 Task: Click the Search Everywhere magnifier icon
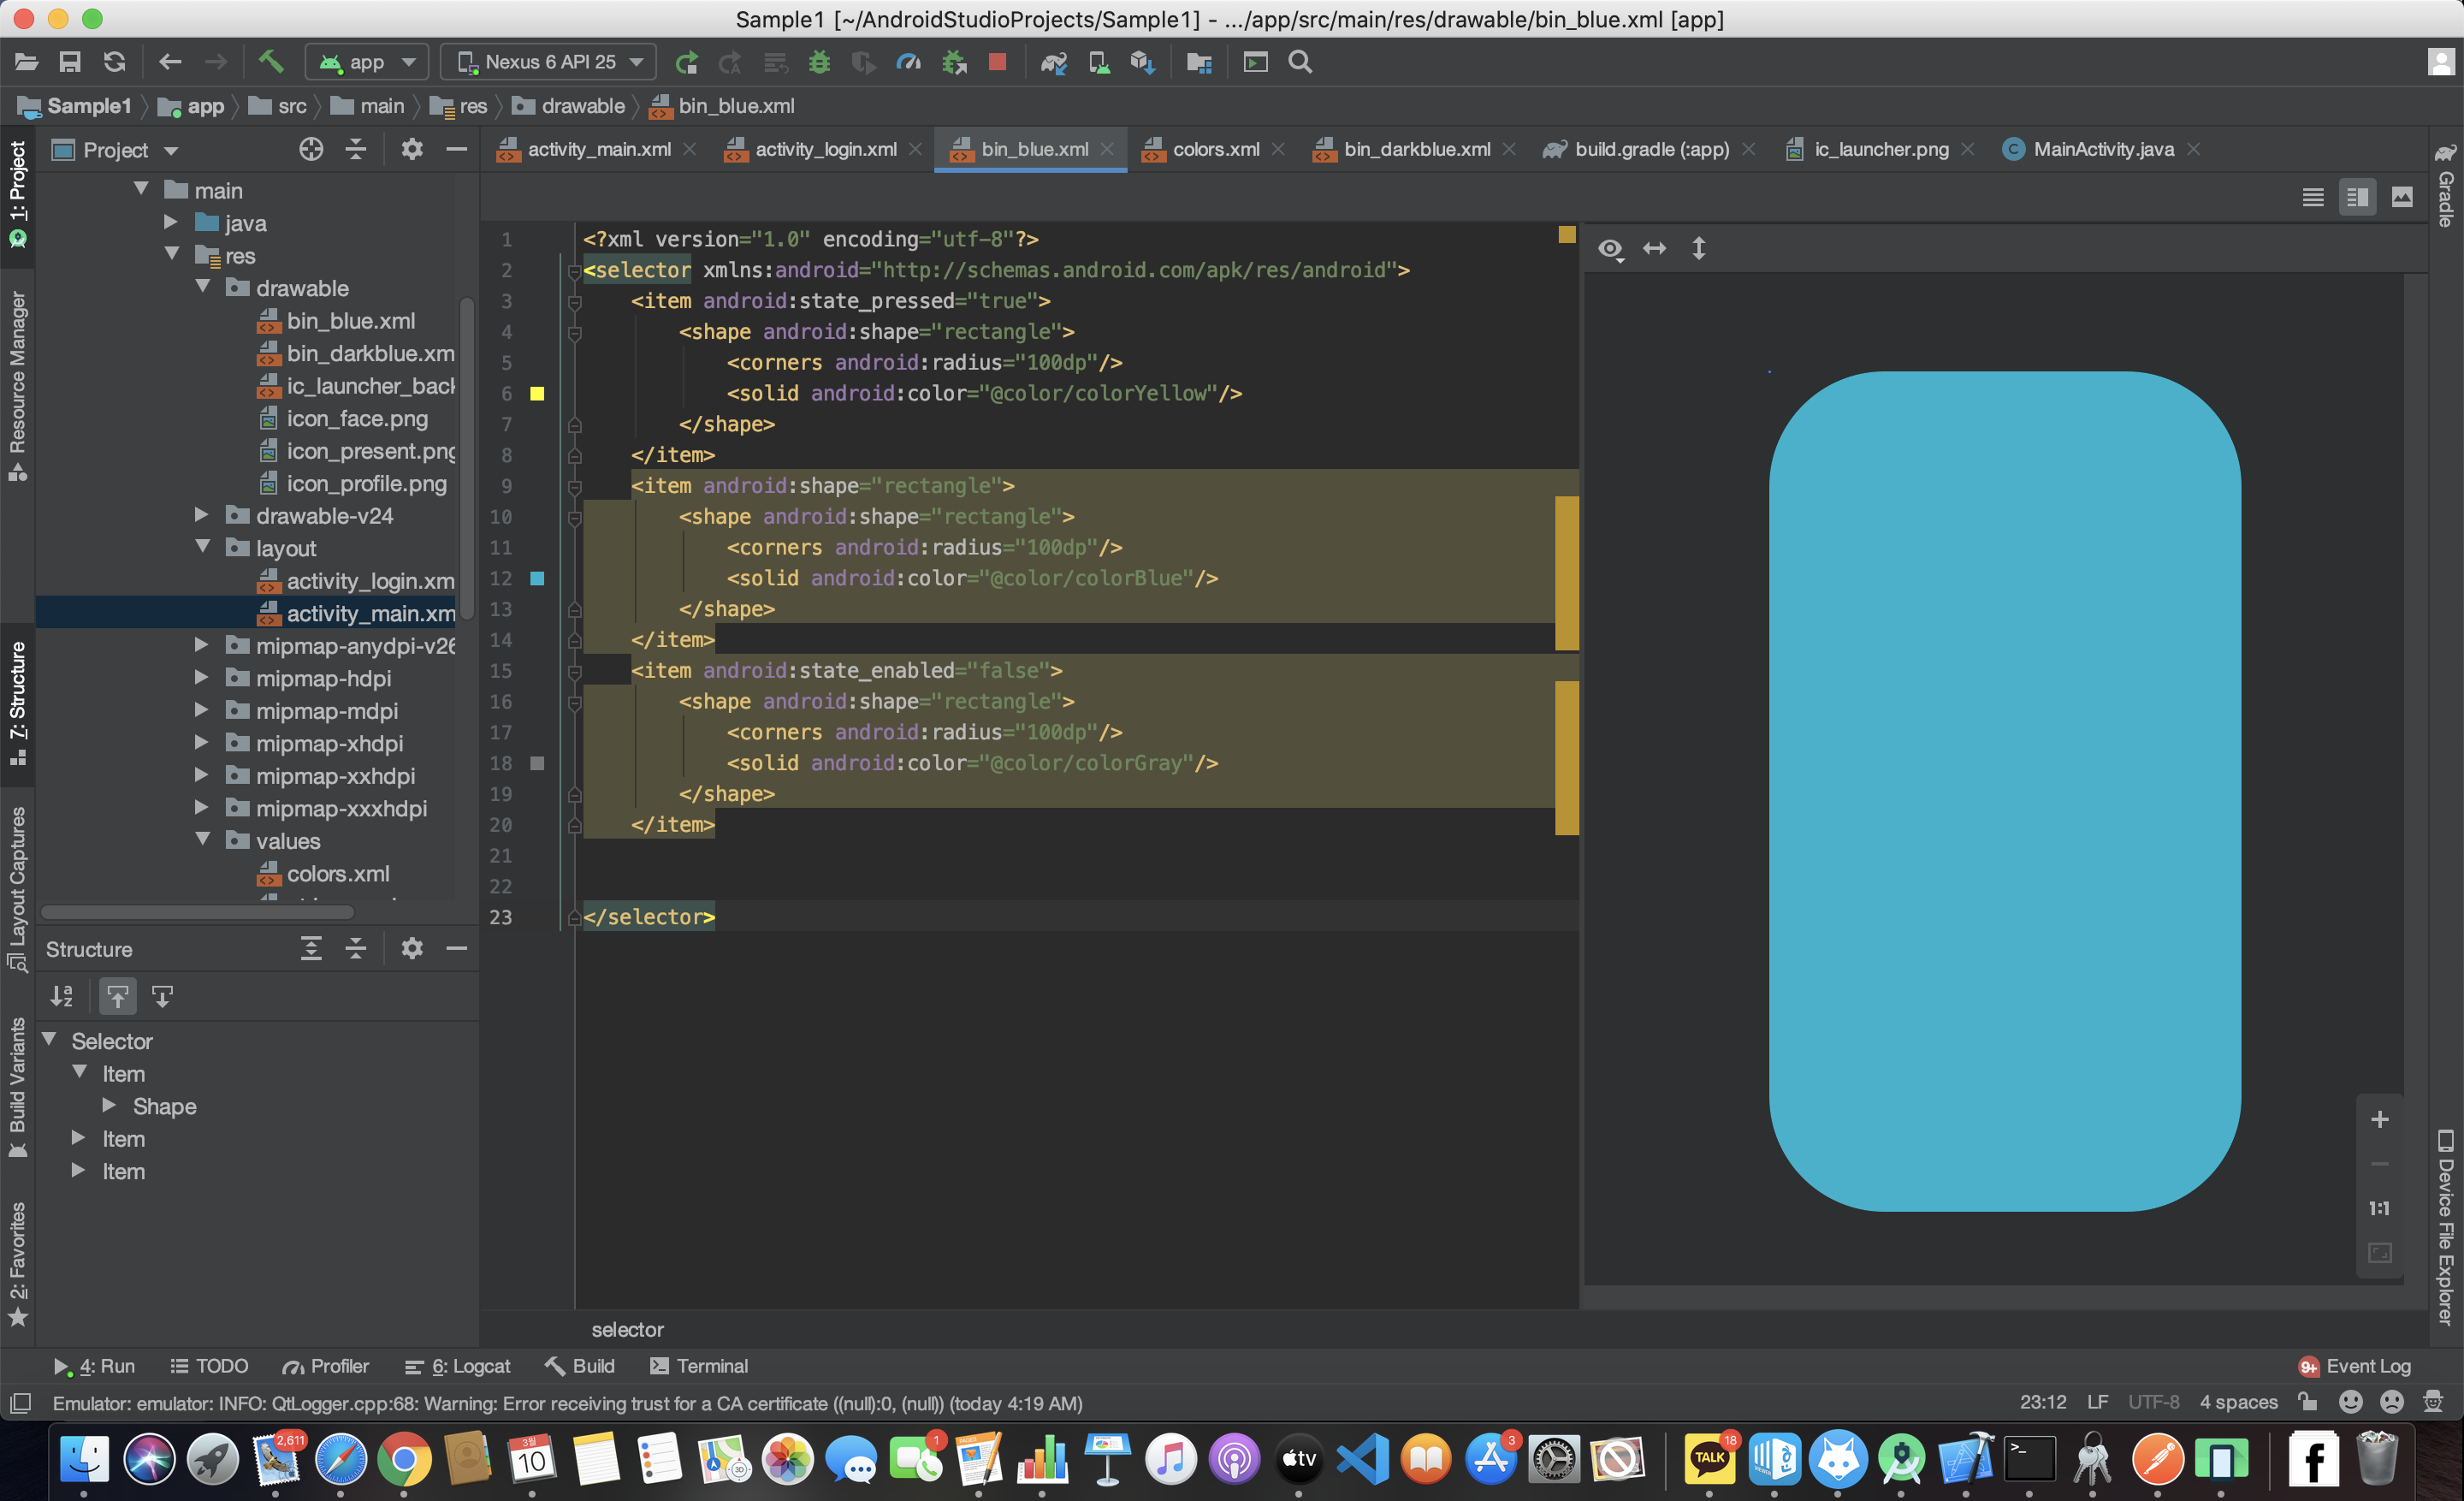click(1300, 62)
